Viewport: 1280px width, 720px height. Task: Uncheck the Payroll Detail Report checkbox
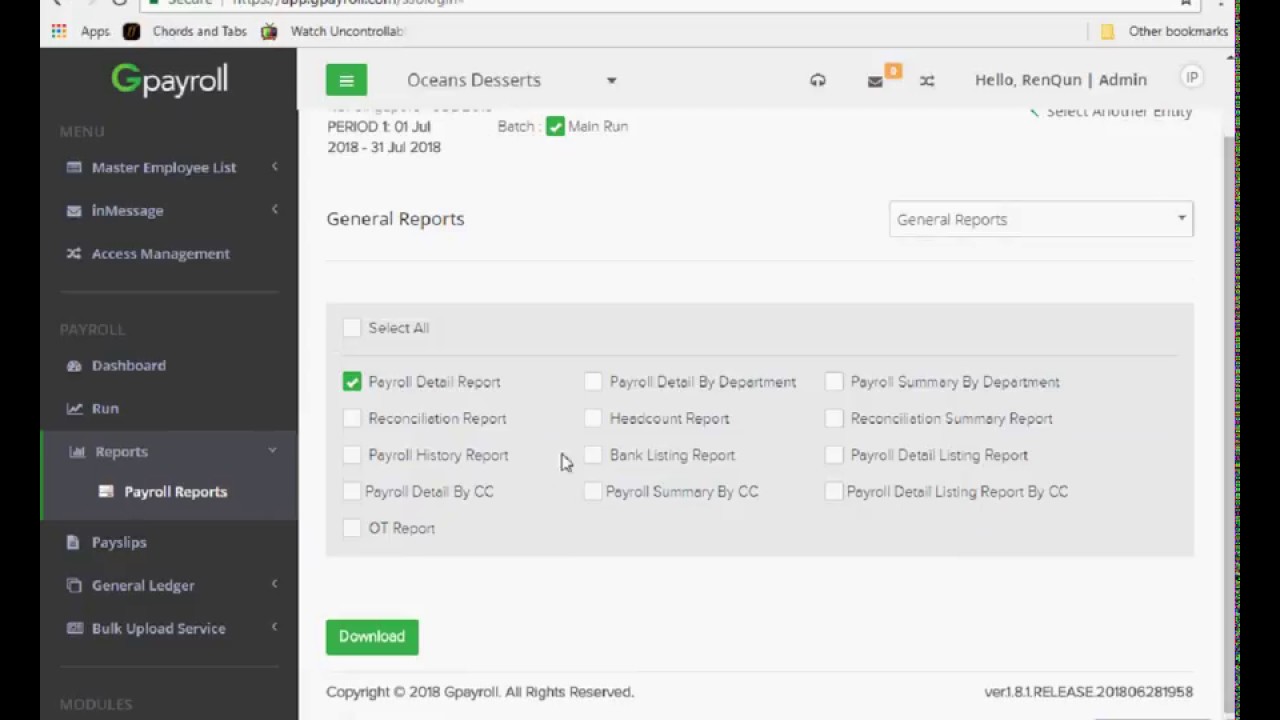click(351, 382)
